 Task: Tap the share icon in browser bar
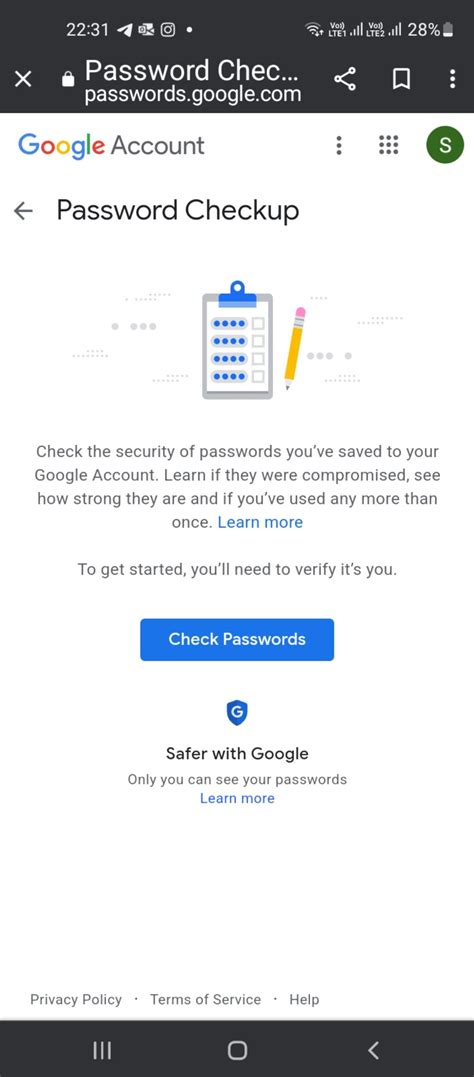345,80
